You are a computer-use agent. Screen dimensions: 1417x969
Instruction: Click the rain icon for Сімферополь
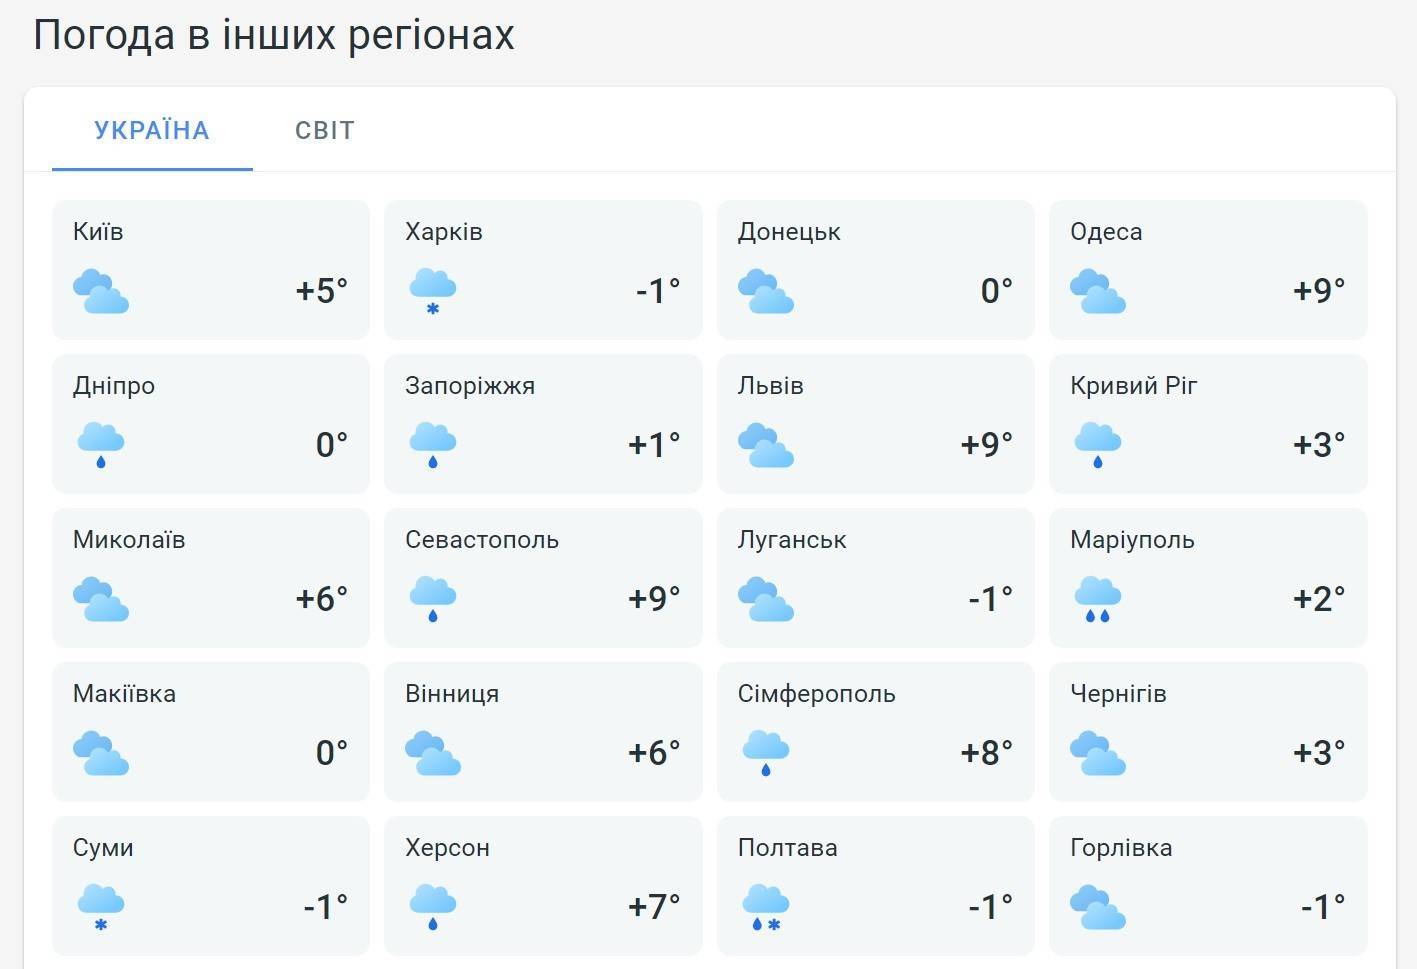pyautogui.click(x=766, y=754)
